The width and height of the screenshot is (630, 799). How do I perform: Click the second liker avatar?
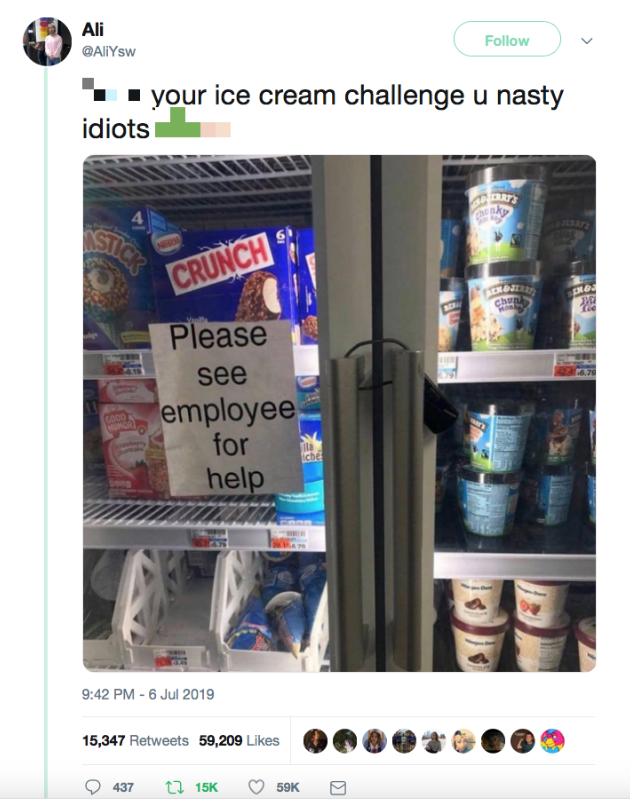345,741
